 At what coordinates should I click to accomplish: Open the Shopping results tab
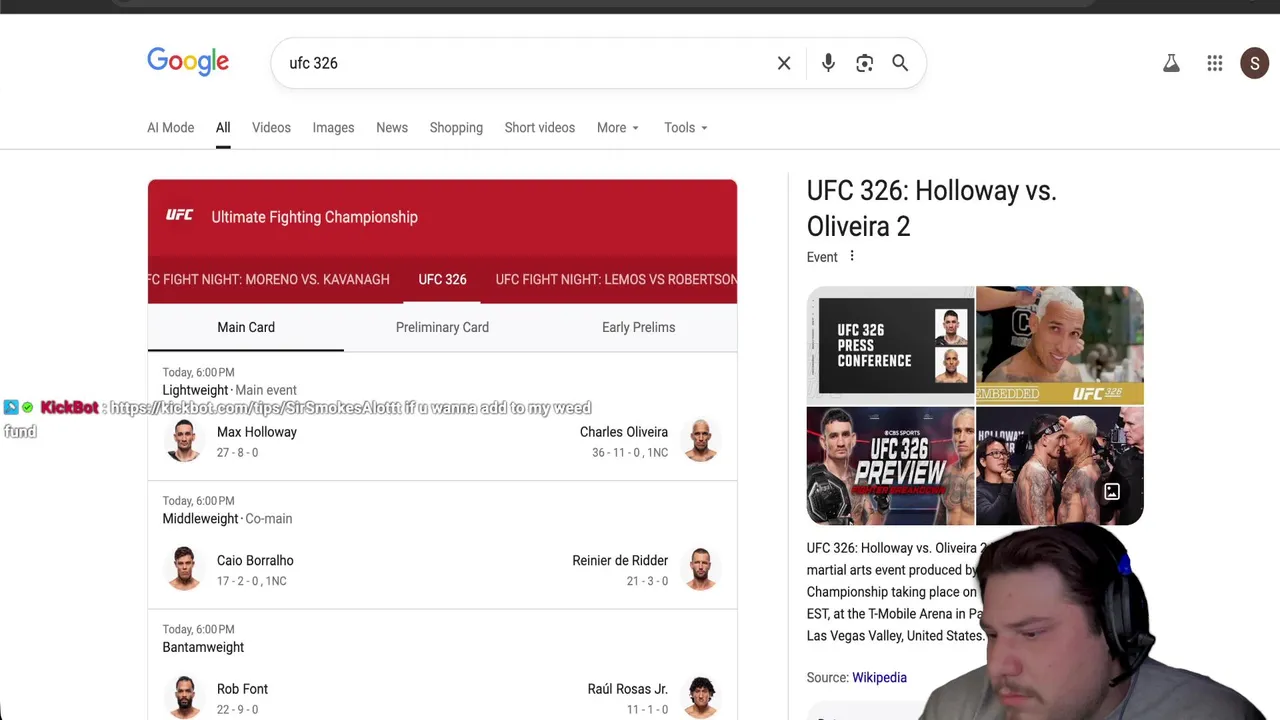(x=456, y=128)
